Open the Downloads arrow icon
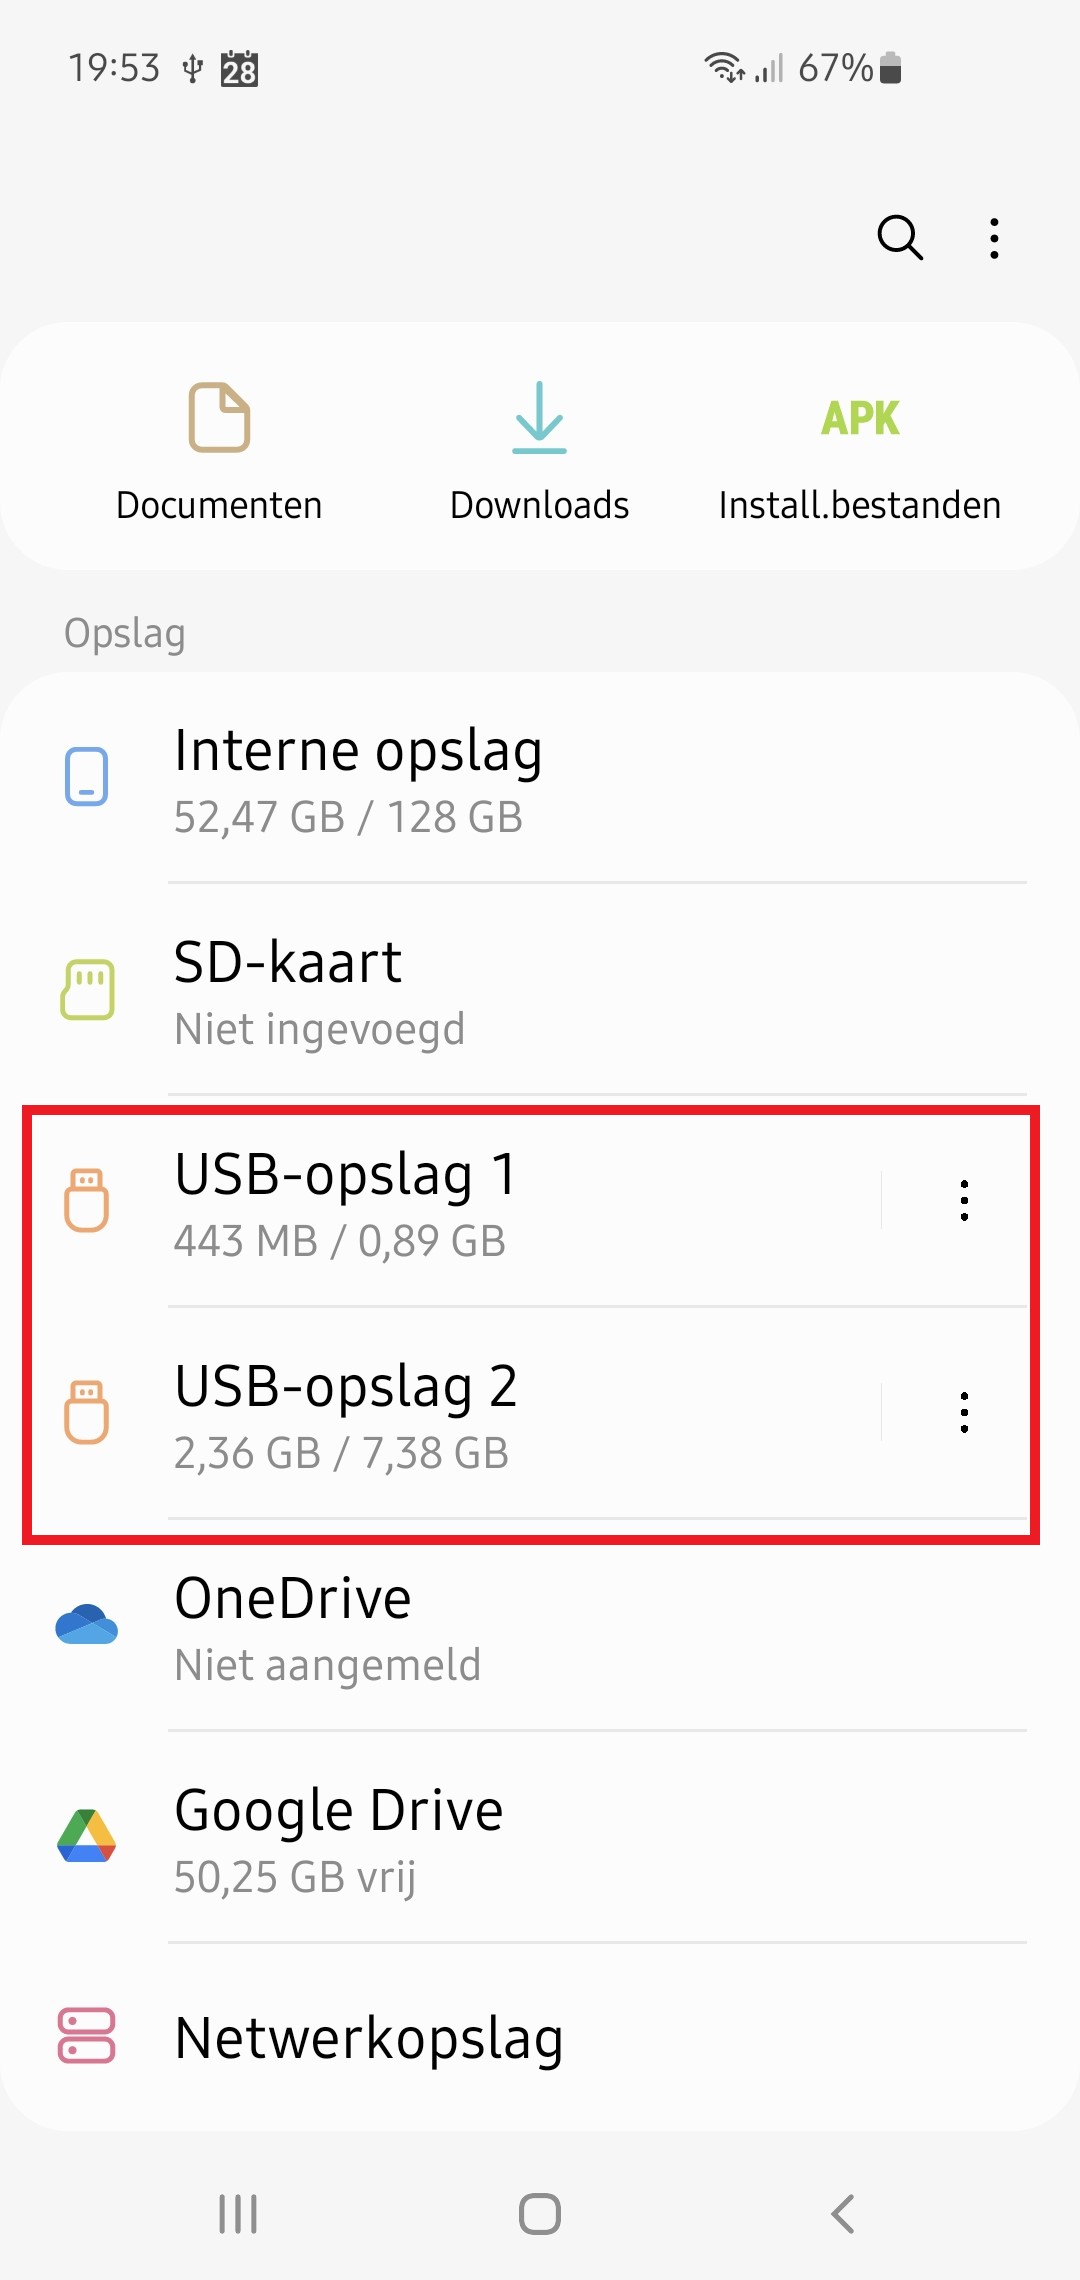This screenshot has width=1080, height=2280. 539,417
